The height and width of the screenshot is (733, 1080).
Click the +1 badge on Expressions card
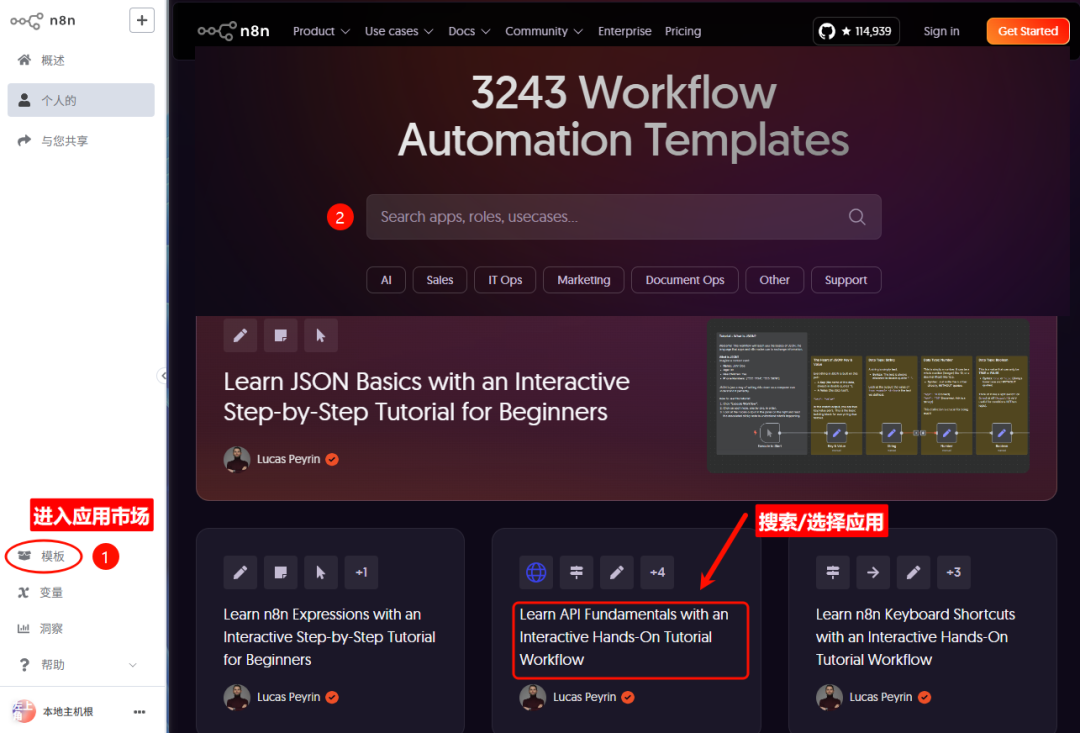362,572
